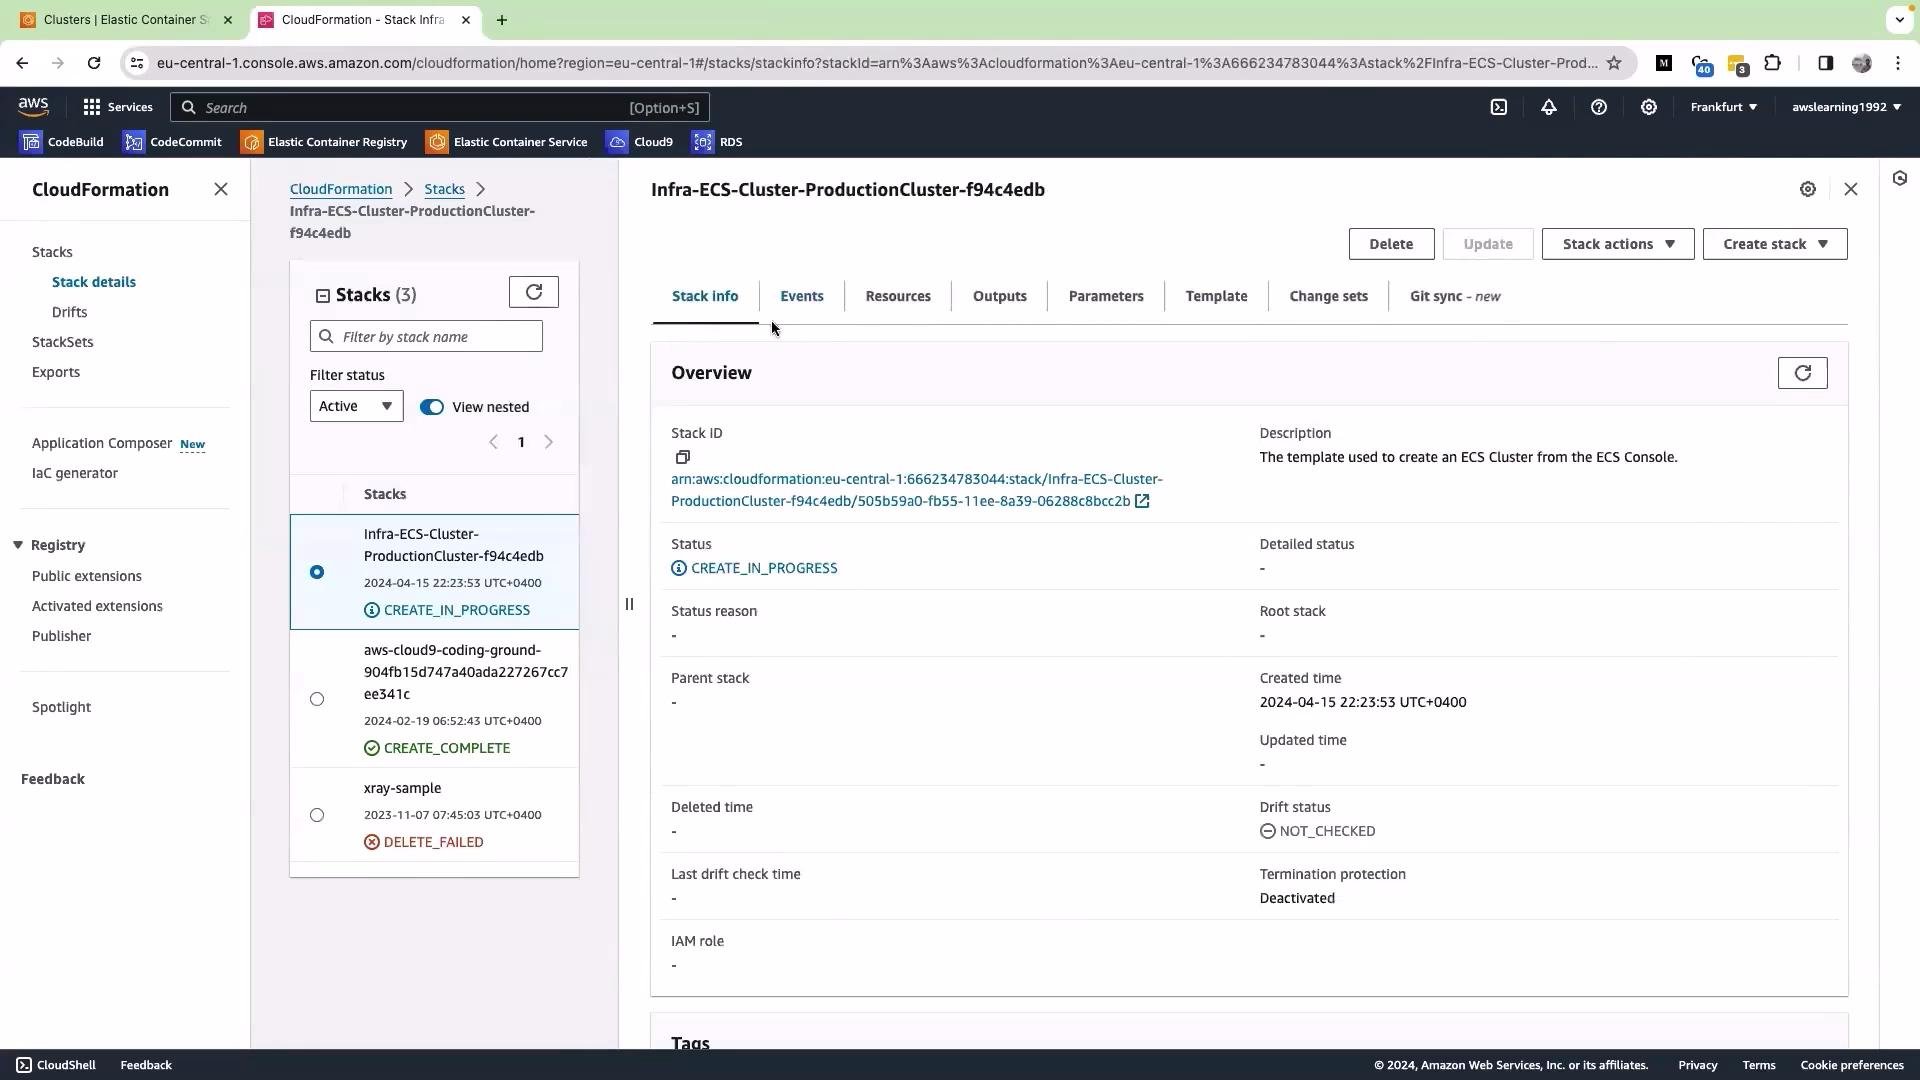Image resolution: width=1920 pixels, height=1080 pixels.
Task: Open the Stacks breadcrumb link
Action: 444,189
